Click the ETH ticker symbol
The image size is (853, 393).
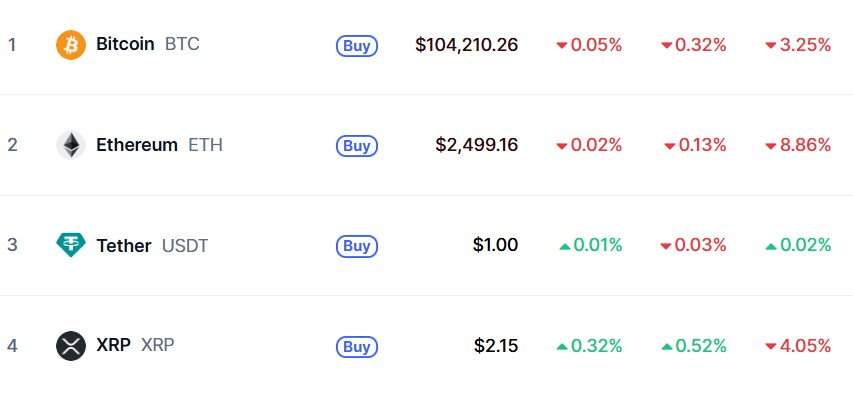click(x=206, y=145)
